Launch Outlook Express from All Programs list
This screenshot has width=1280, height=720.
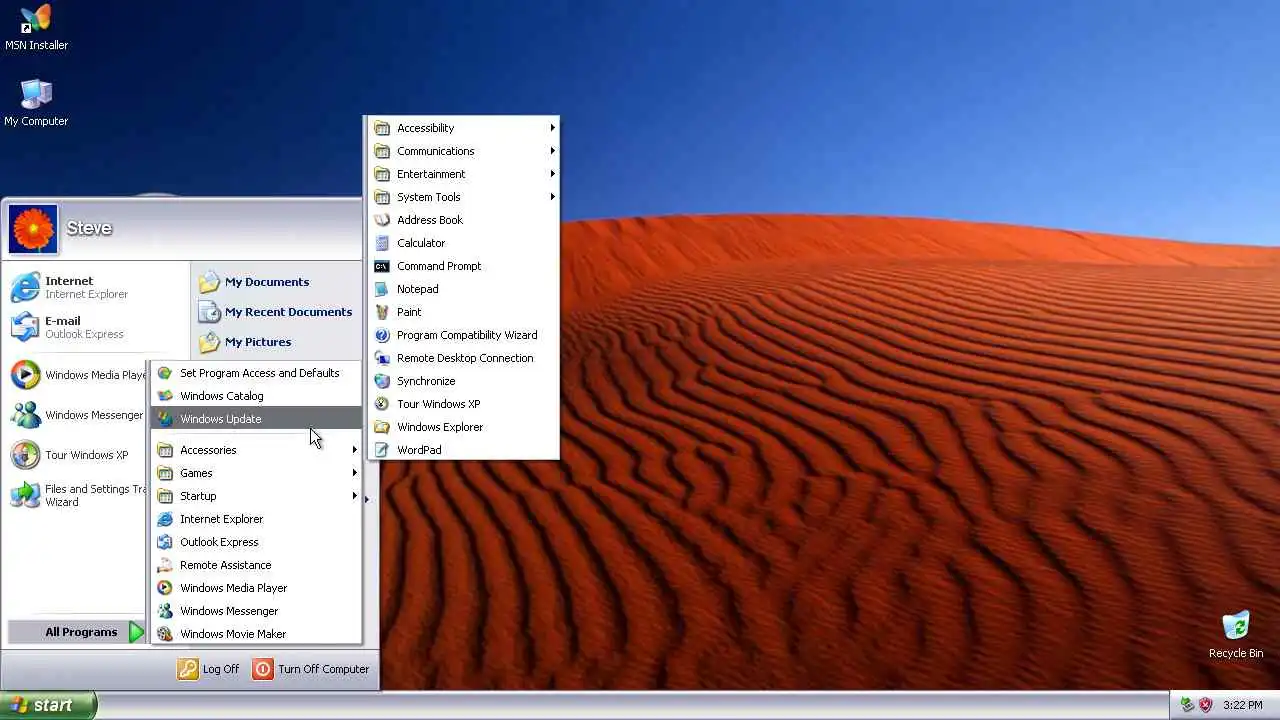(256, 542)
